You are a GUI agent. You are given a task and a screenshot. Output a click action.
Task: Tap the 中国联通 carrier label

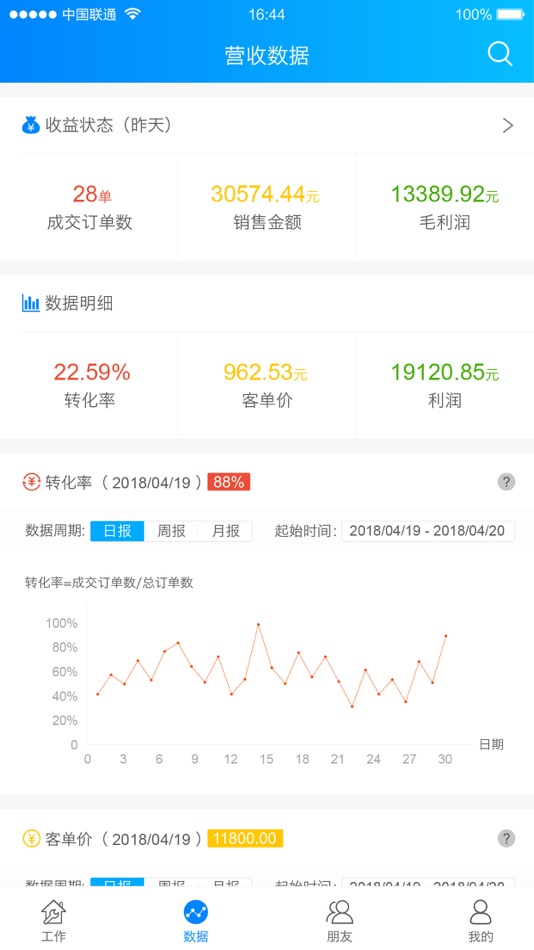(x=90, y=15)
